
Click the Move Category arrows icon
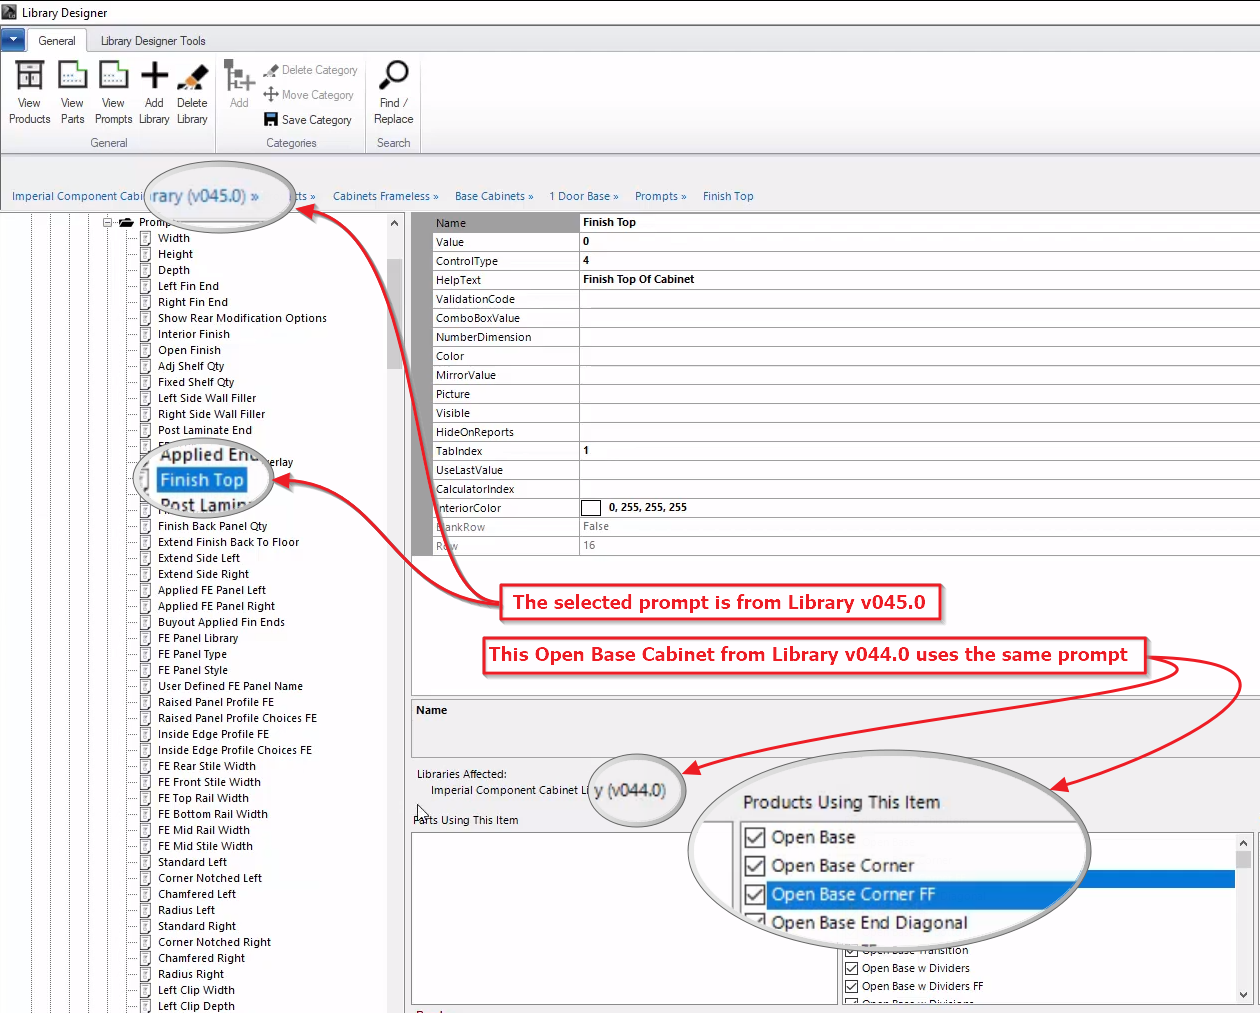click(x=271, y=94)
